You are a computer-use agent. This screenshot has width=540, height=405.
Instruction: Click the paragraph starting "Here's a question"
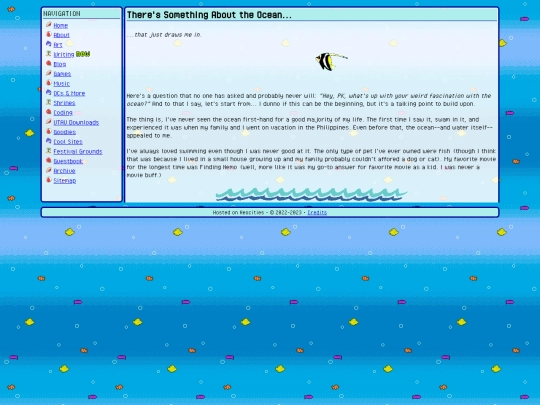click(309, 100)
